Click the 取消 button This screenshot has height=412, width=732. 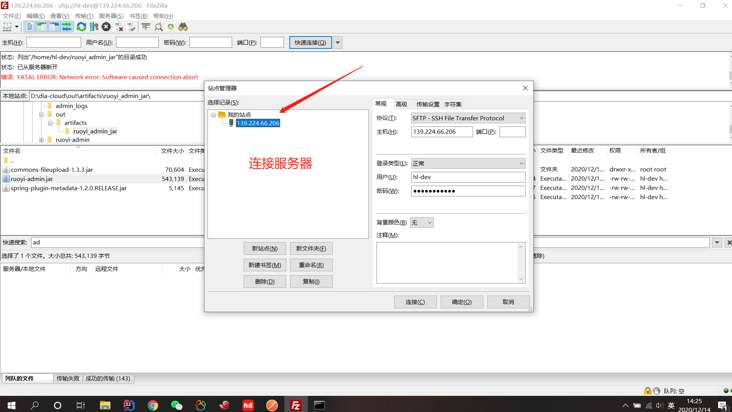[x=508, y=302]
